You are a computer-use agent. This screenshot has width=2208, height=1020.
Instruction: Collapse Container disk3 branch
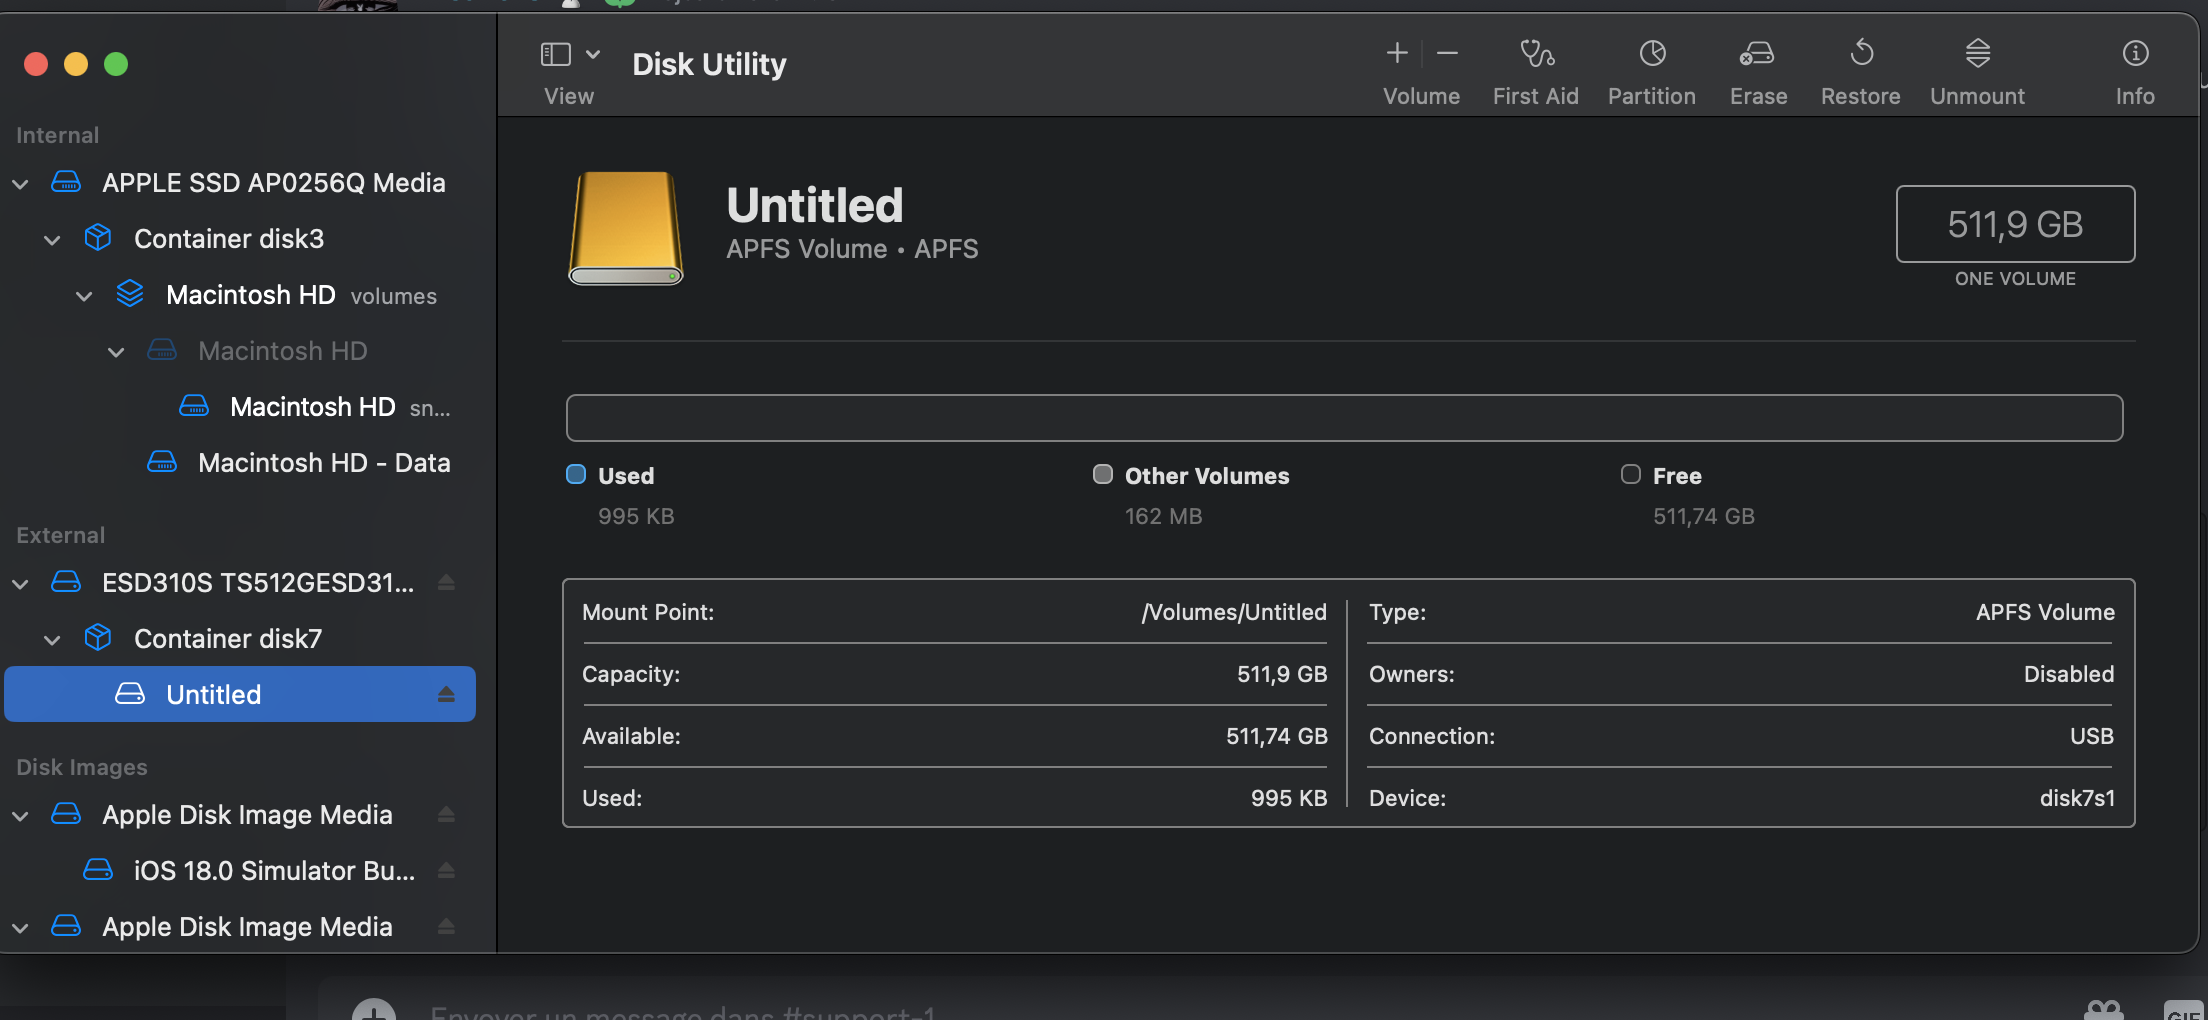[x=52, y=240]
